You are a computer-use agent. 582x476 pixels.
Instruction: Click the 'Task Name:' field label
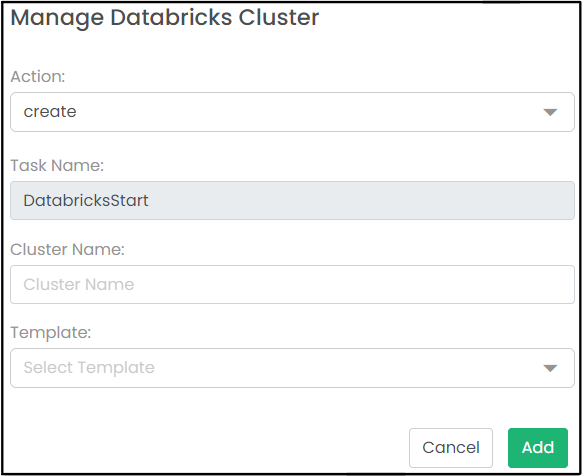pyautogui.click(x=57, y=165)
